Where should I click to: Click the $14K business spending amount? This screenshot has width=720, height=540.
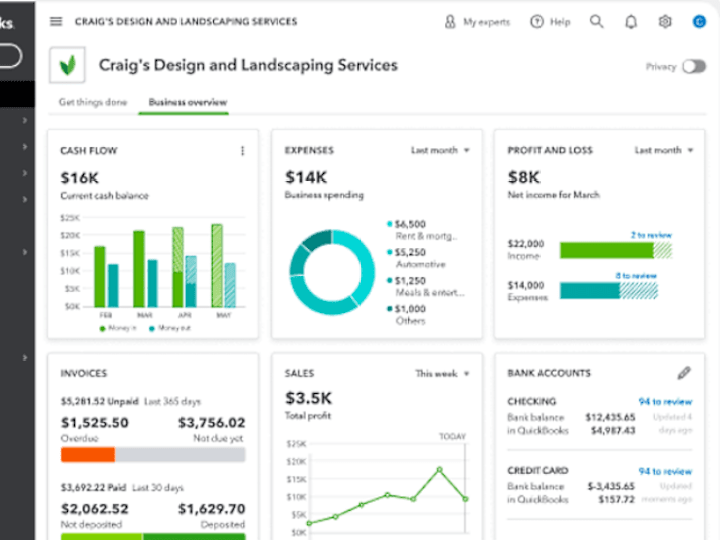pyautogui.click(x=306, y=177)
